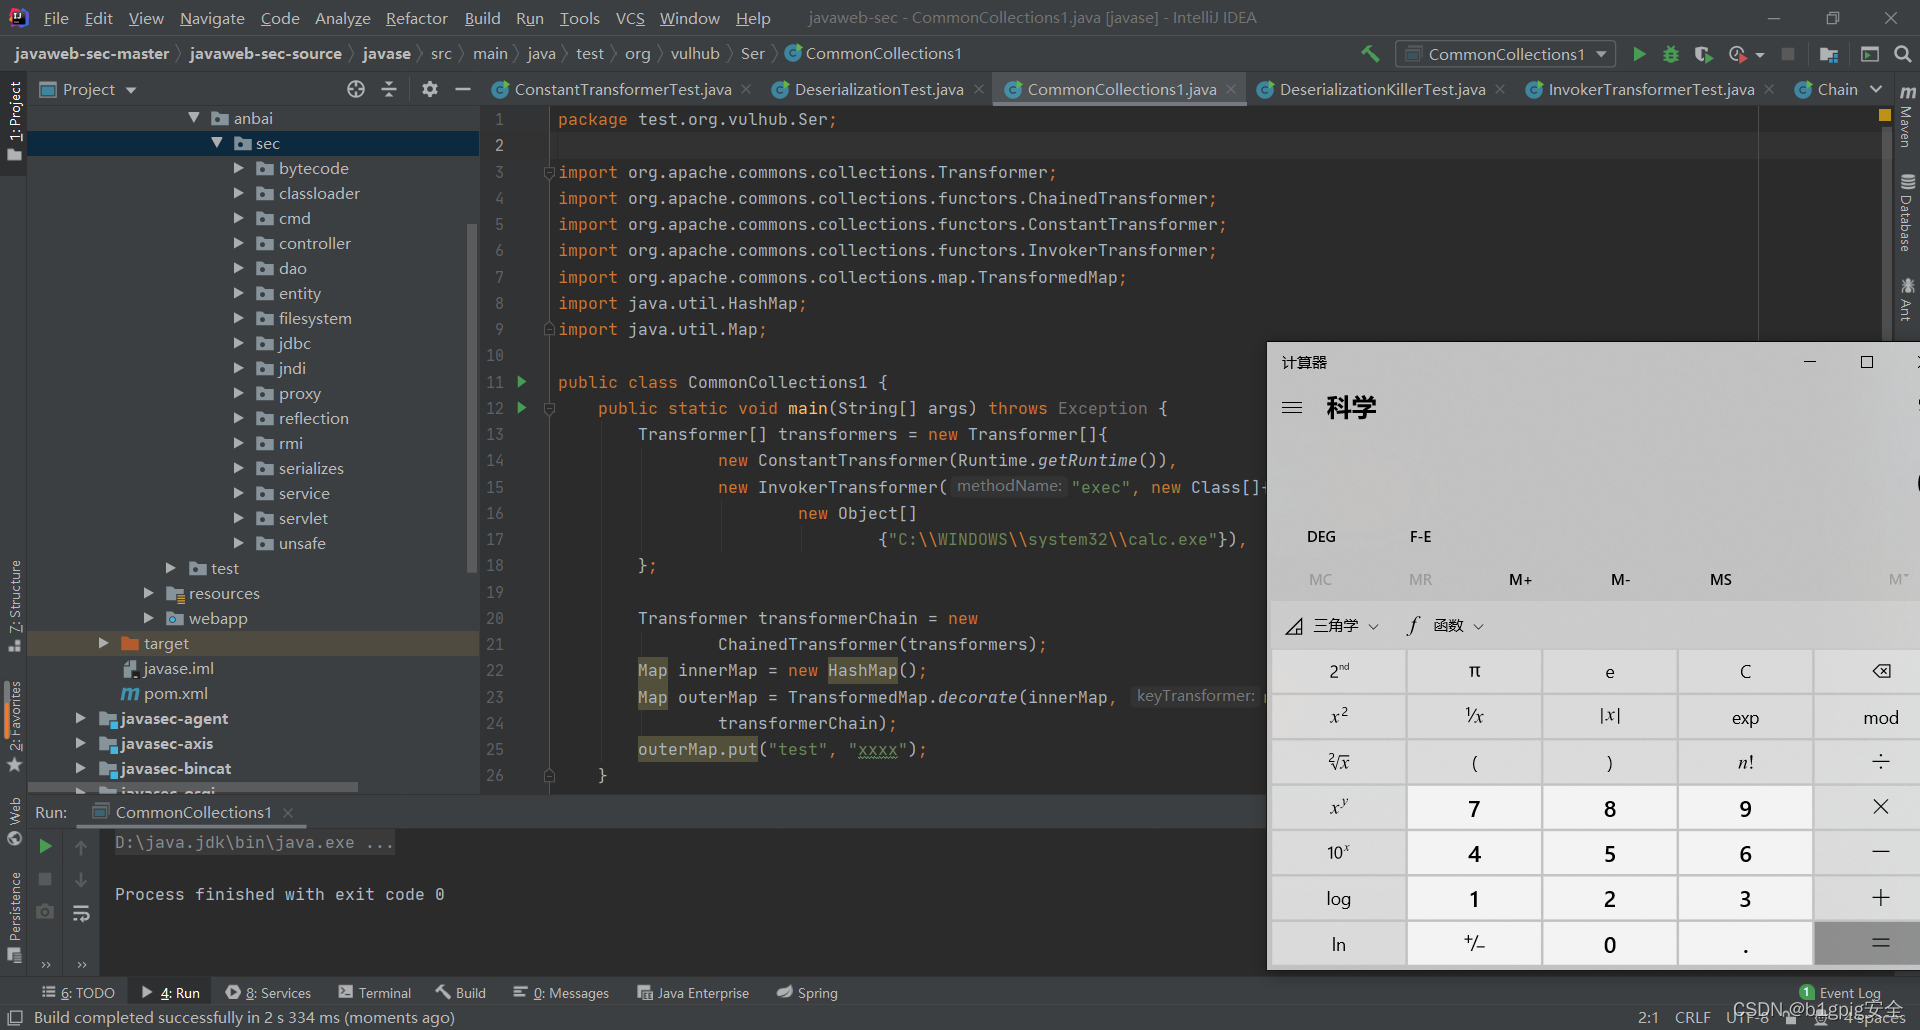This screenshot has height=1030, width=1920.
Task: Switch to DeserializationTest.java tab
Action: pyautogui.click(x=878, y=89)
